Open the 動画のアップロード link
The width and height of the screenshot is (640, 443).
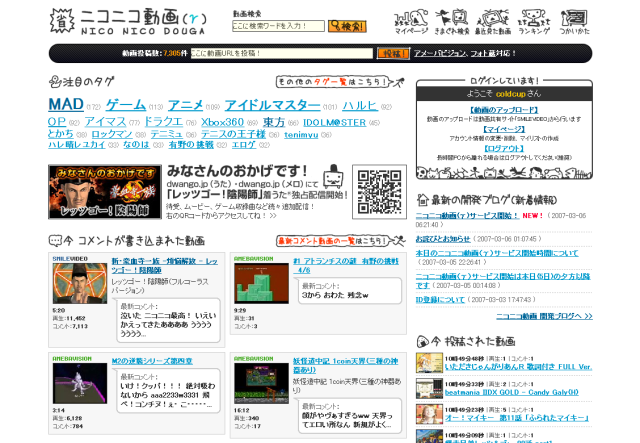504,110
